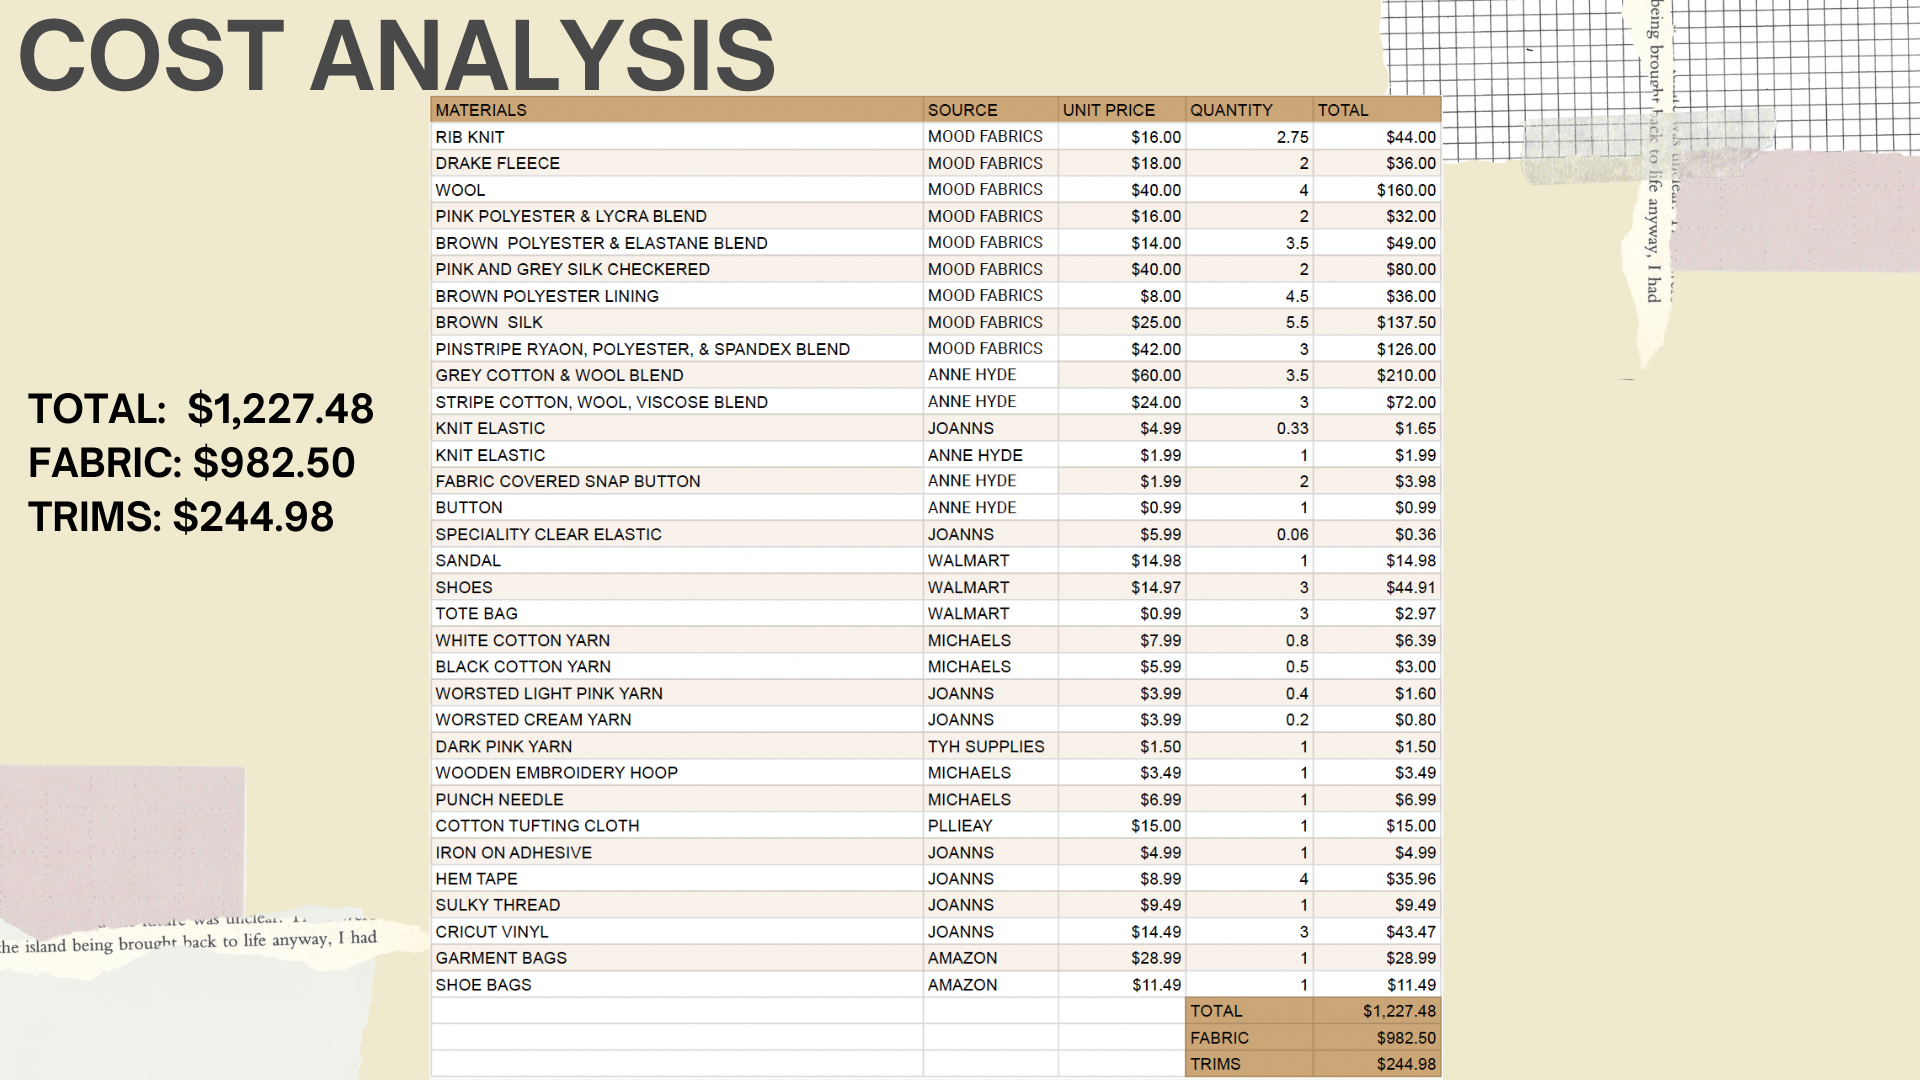Click FABRIC COVERED SNAP BUTTON cell

(677, 481)
